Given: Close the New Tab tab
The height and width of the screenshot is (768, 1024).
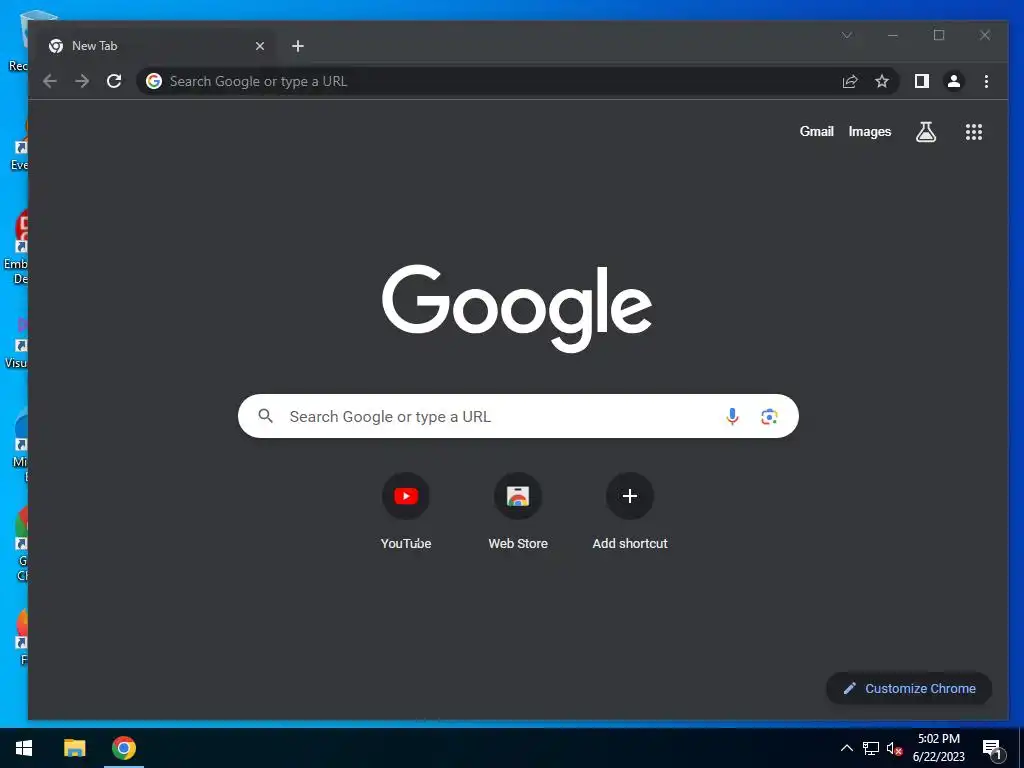Looking at the screenshot, I should (x=260, y=46).
